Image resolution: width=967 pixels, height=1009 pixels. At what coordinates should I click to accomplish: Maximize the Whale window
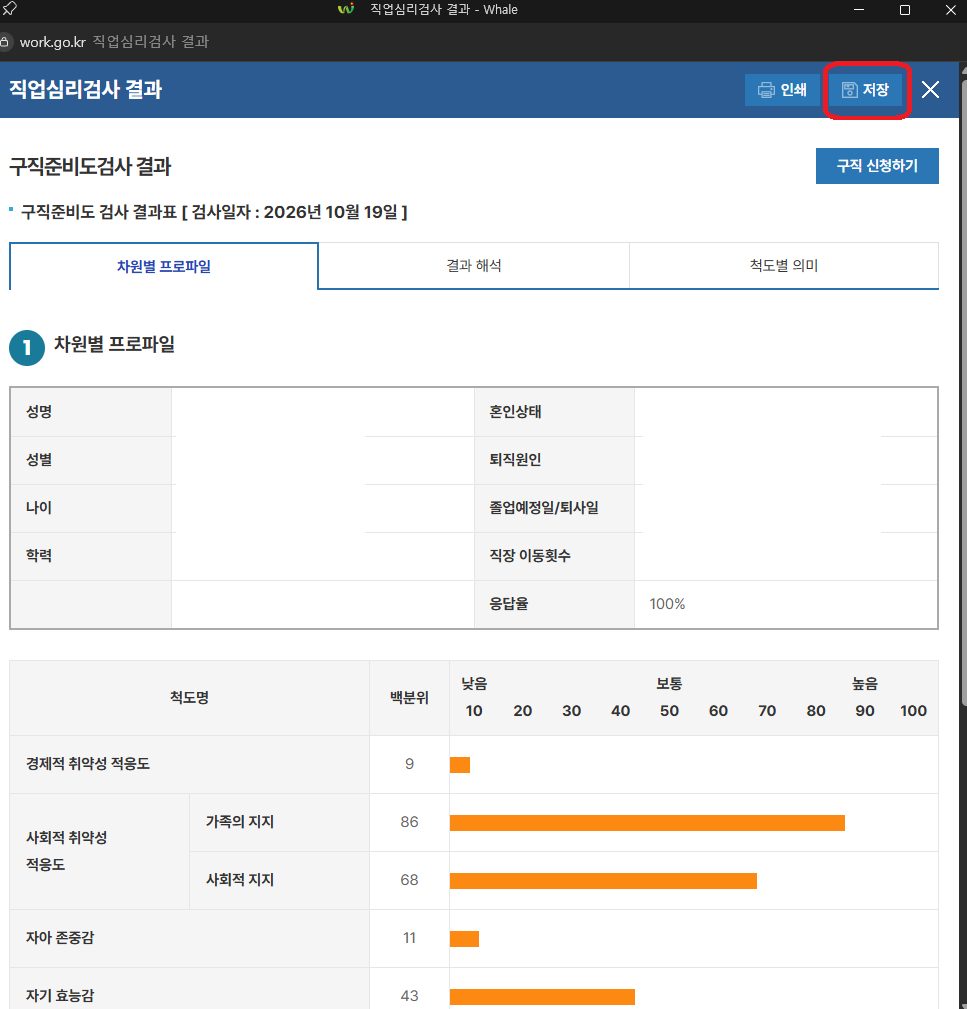905,10
